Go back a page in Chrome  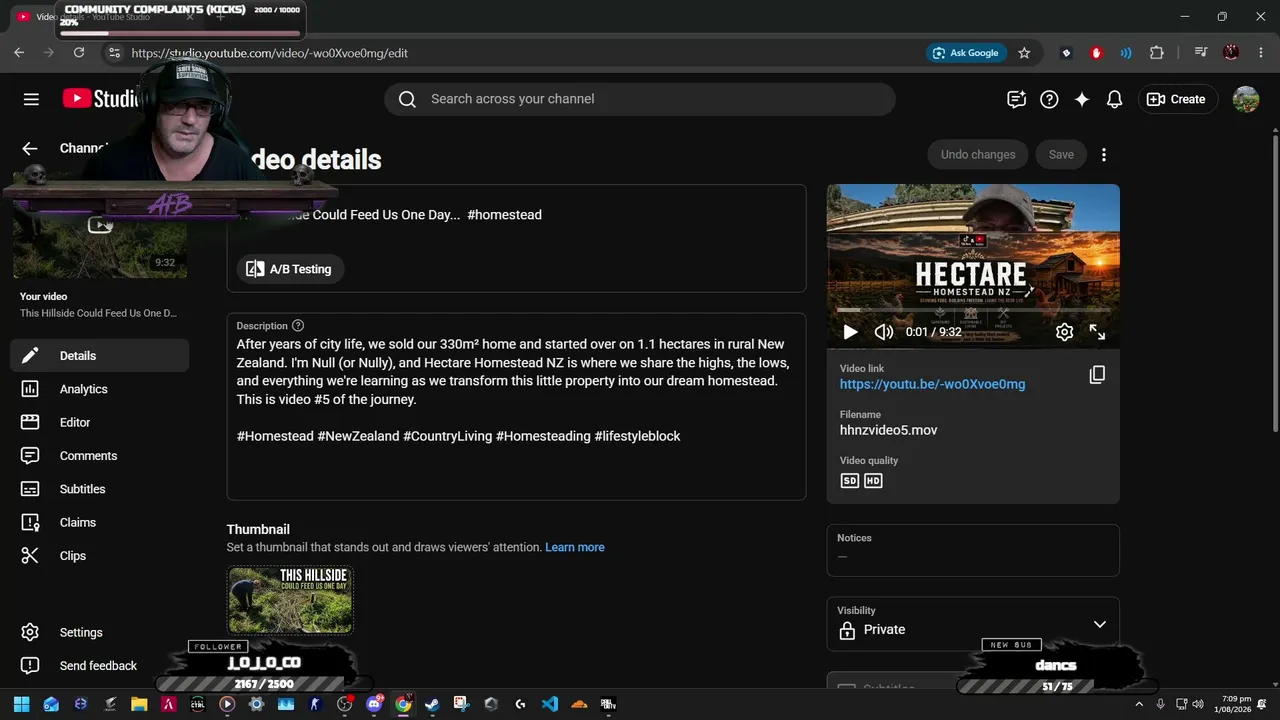click(x=19, y=53)
